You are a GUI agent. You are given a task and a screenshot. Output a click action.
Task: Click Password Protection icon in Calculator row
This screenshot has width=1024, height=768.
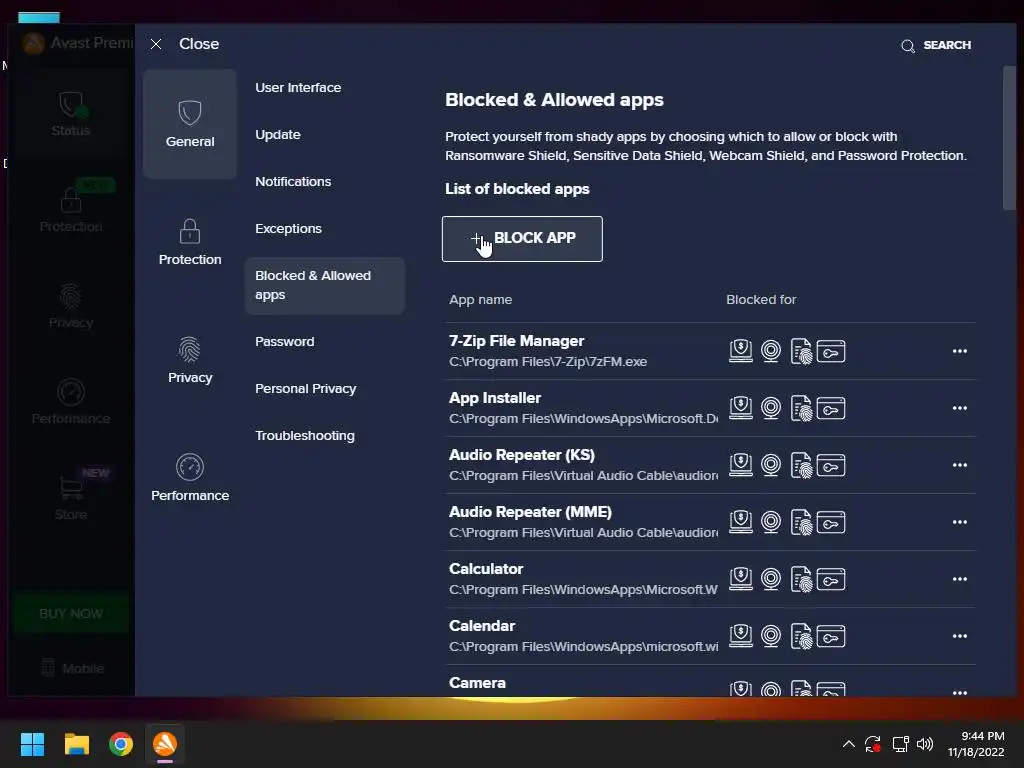[831, 579]
